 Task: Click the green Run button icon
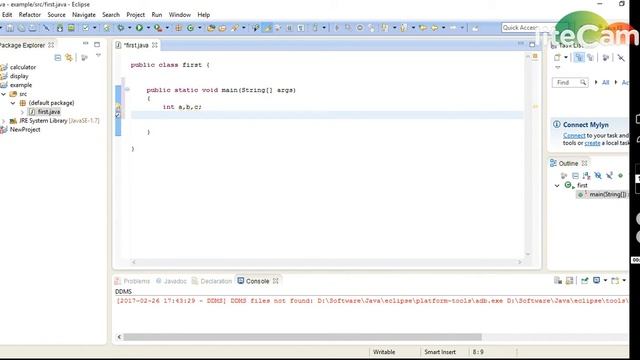pos(139,28)
